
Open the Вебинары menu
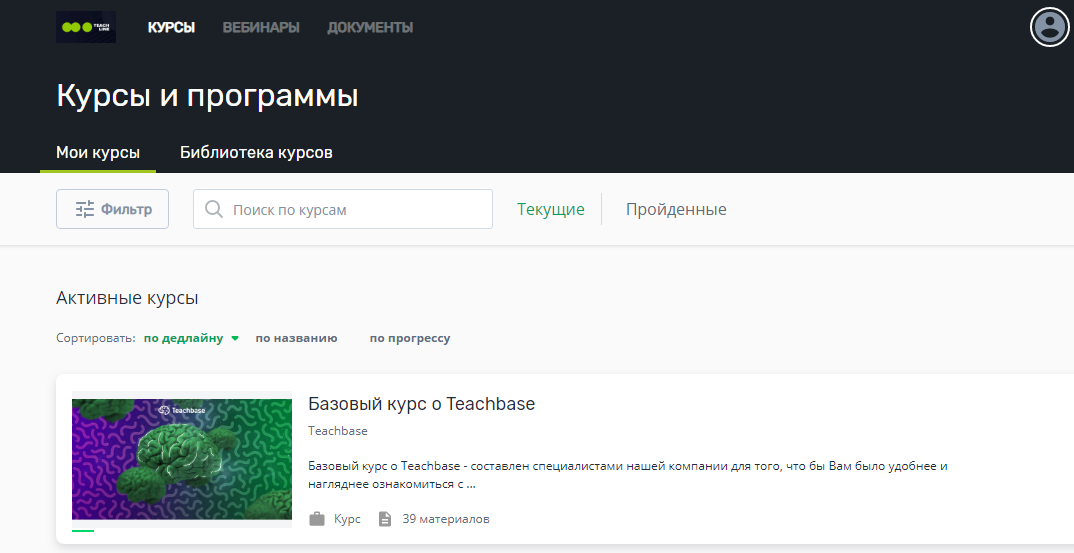pos(261,27)
